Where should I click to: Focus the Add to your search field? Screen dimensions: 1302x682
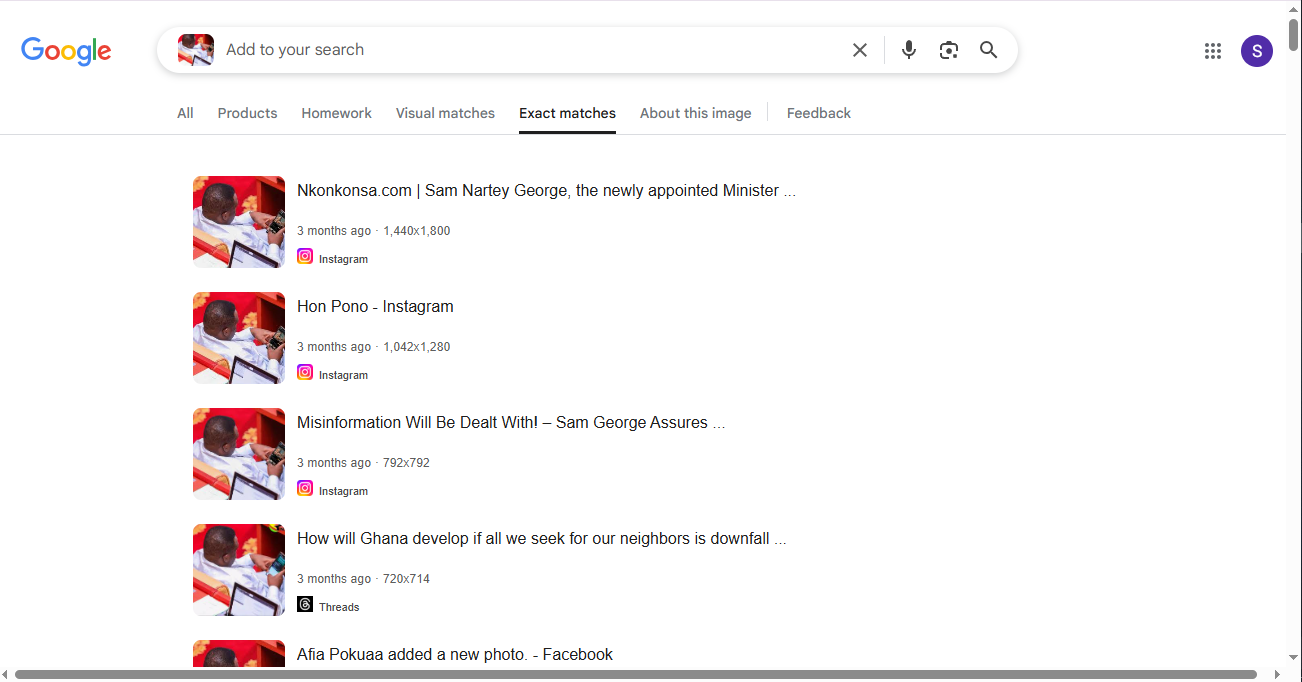coord(530,50)
